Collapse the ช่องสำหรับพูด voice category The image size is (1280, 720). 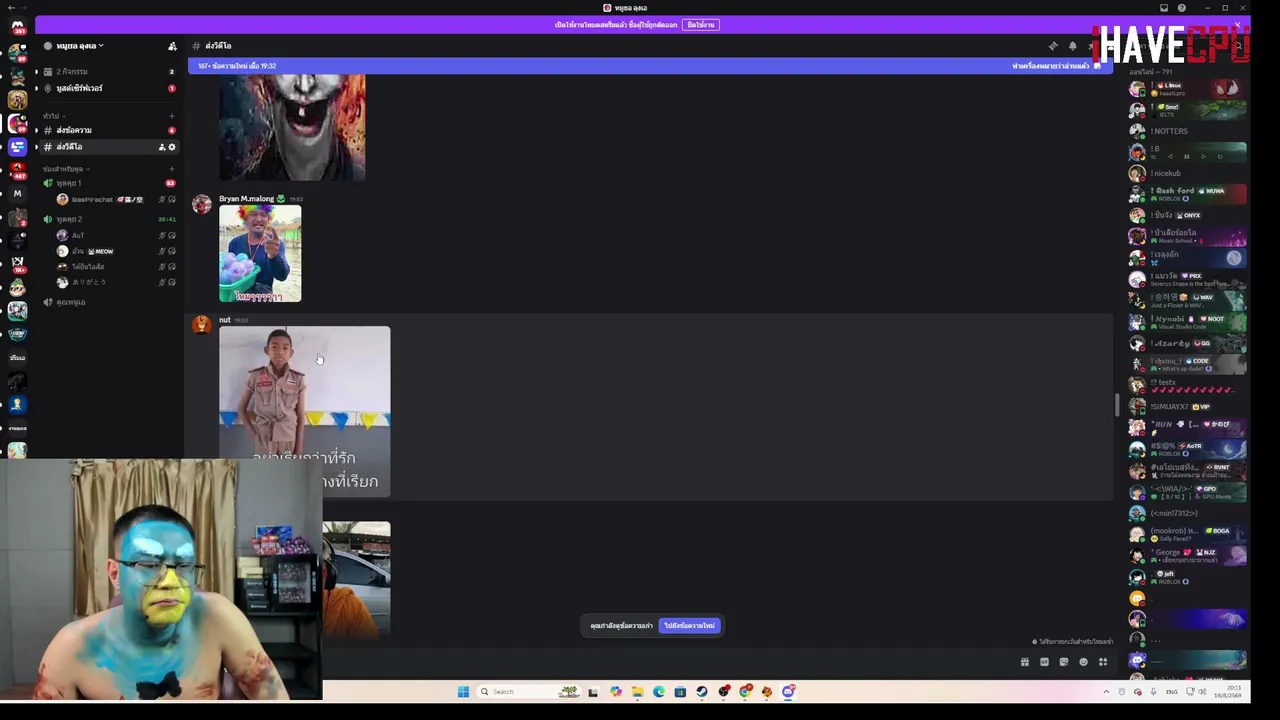(x=64, y=169)
